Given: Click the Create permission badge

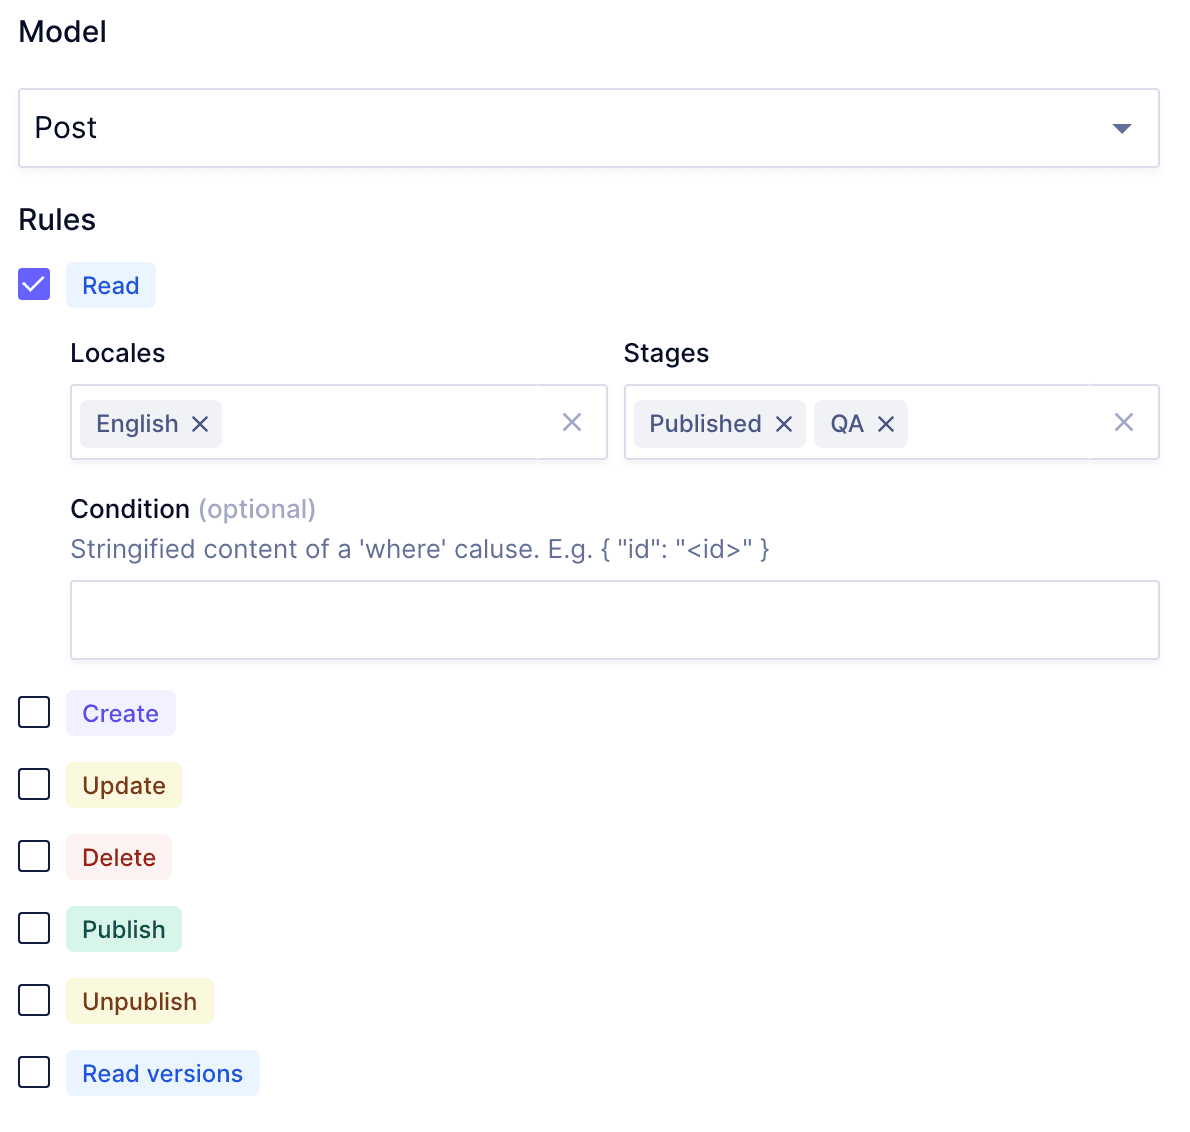Looking at the screenshot, I should pyautogui.click(x=120, y=713).
